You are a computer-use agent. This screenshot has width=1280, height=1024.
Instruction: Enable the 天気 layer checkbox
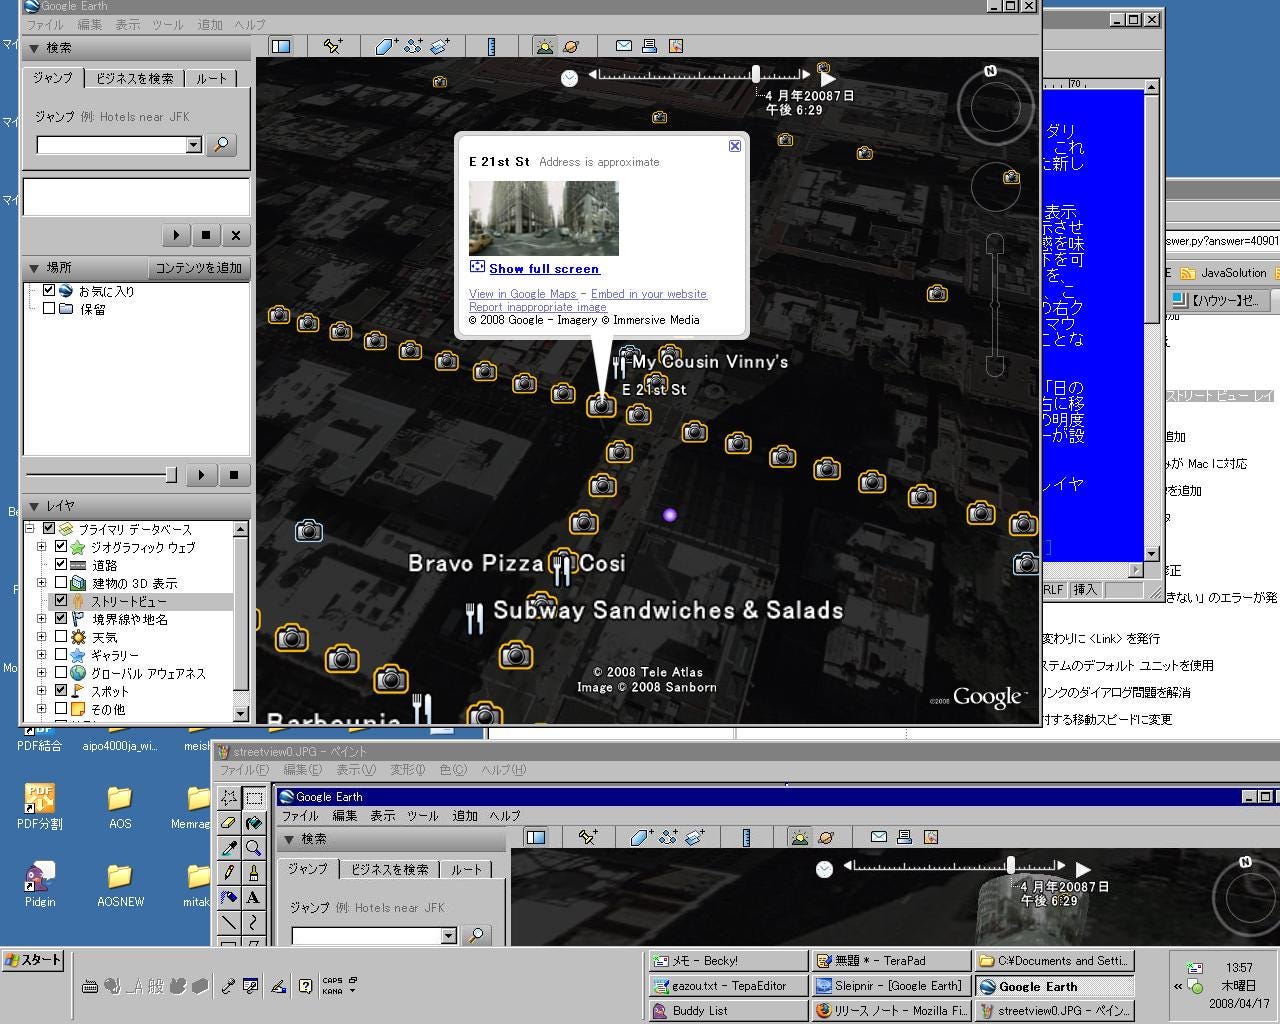click(61, 637)
